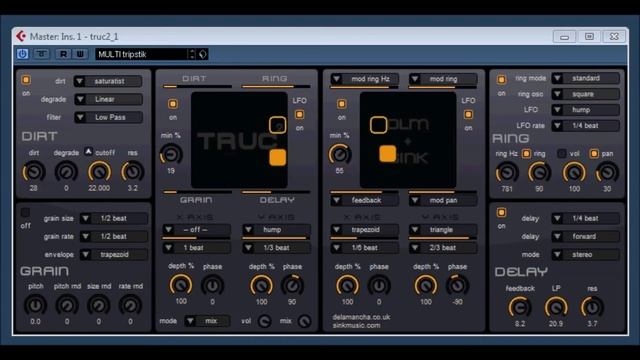The image size is (640, 360).
Task: Open the right pad trapezoid LFO shape dropdown
Action: 364,230
